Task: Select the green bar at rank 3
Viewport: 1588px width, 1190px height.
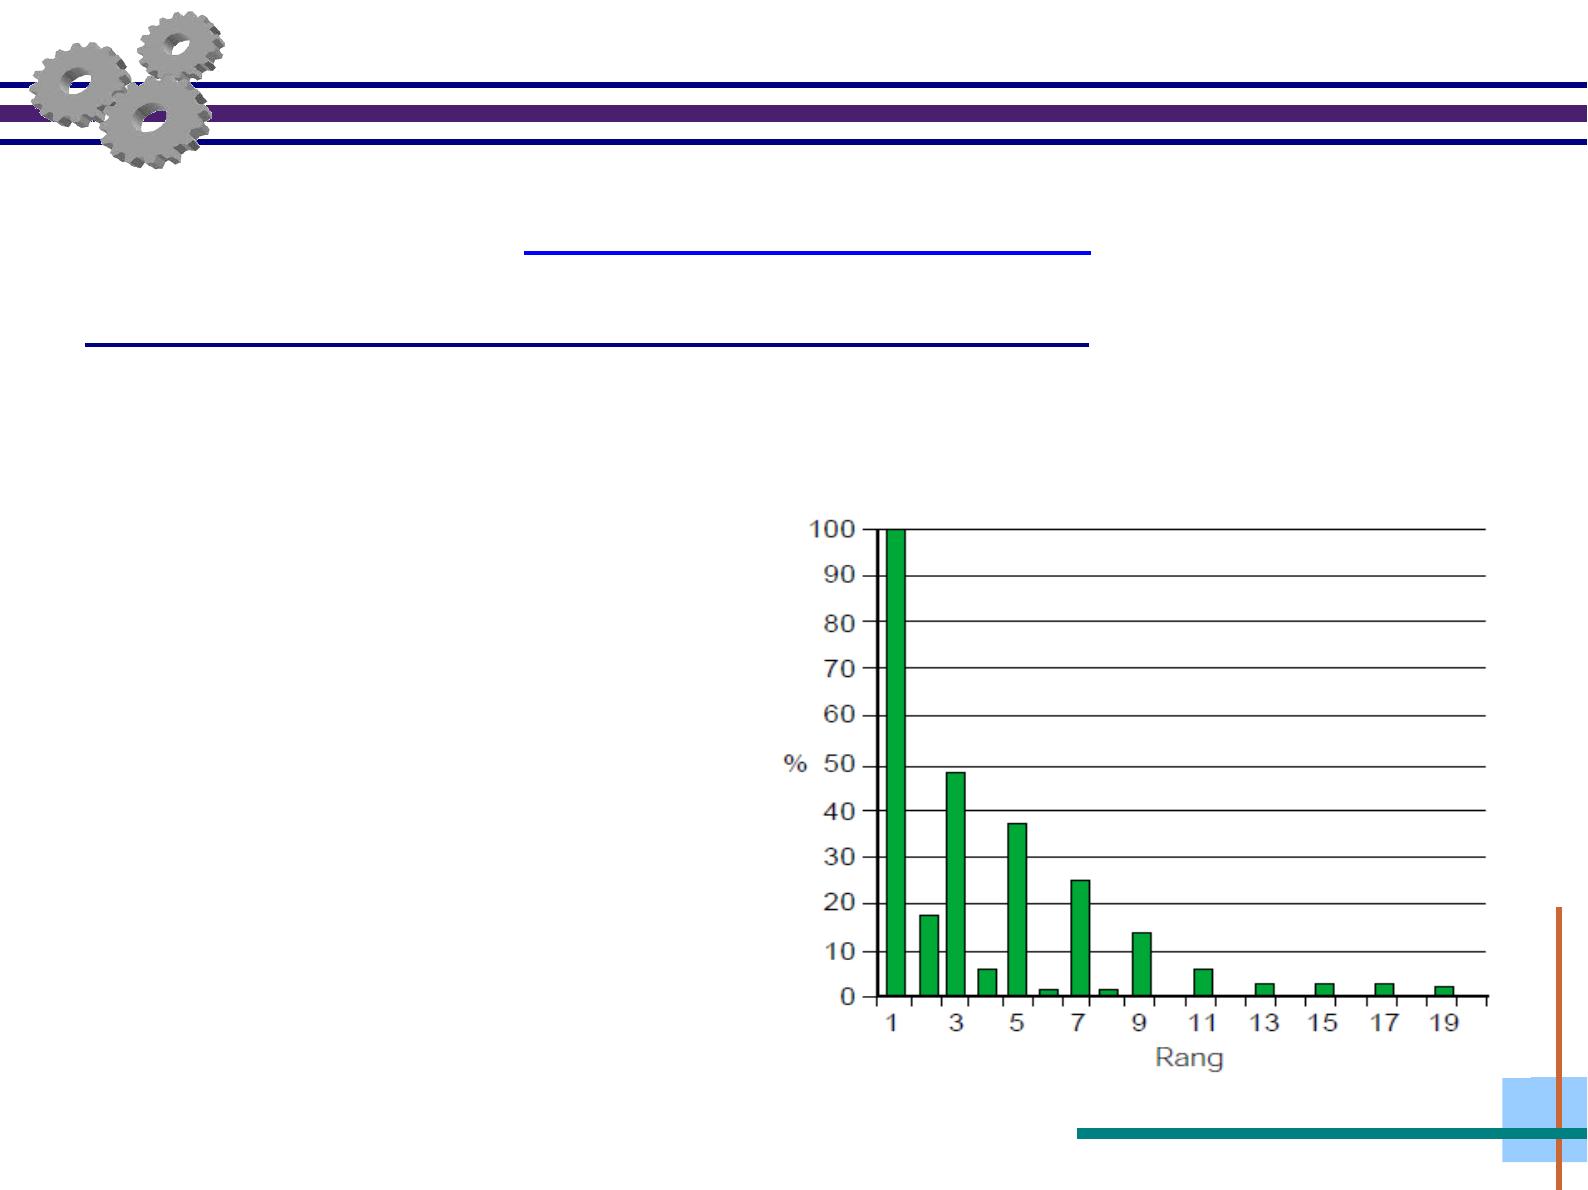Action: pos(956,884)
